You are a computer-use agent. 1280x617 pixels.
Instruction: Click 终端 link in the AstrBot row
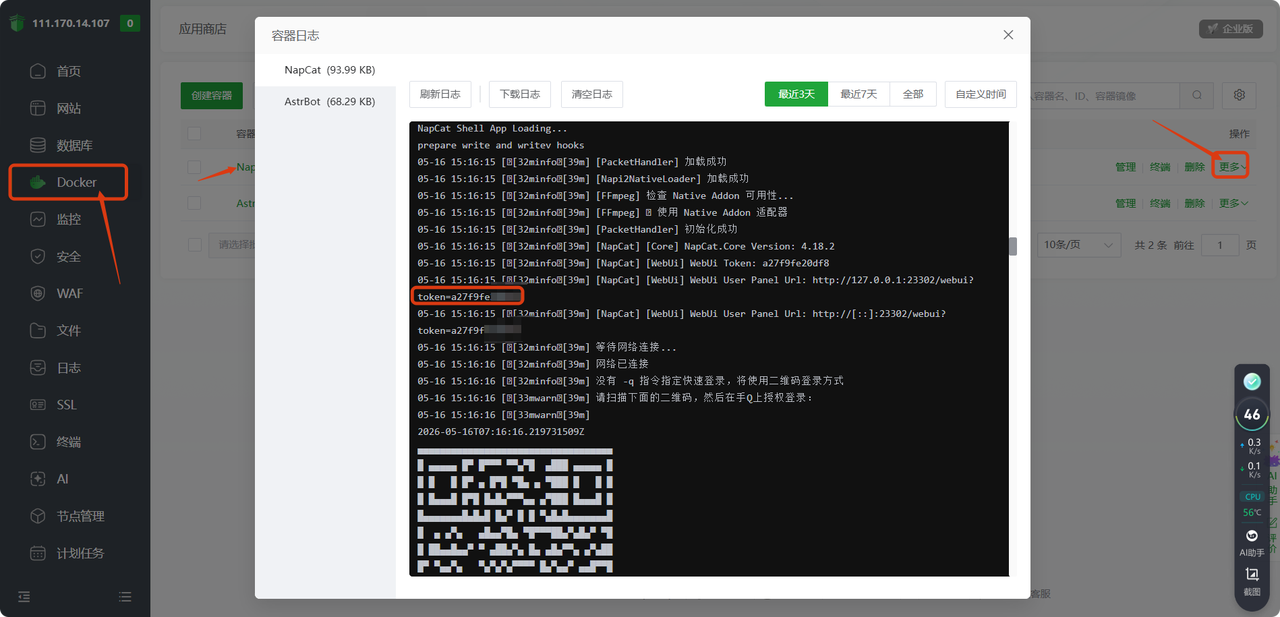coord(1159,203)
